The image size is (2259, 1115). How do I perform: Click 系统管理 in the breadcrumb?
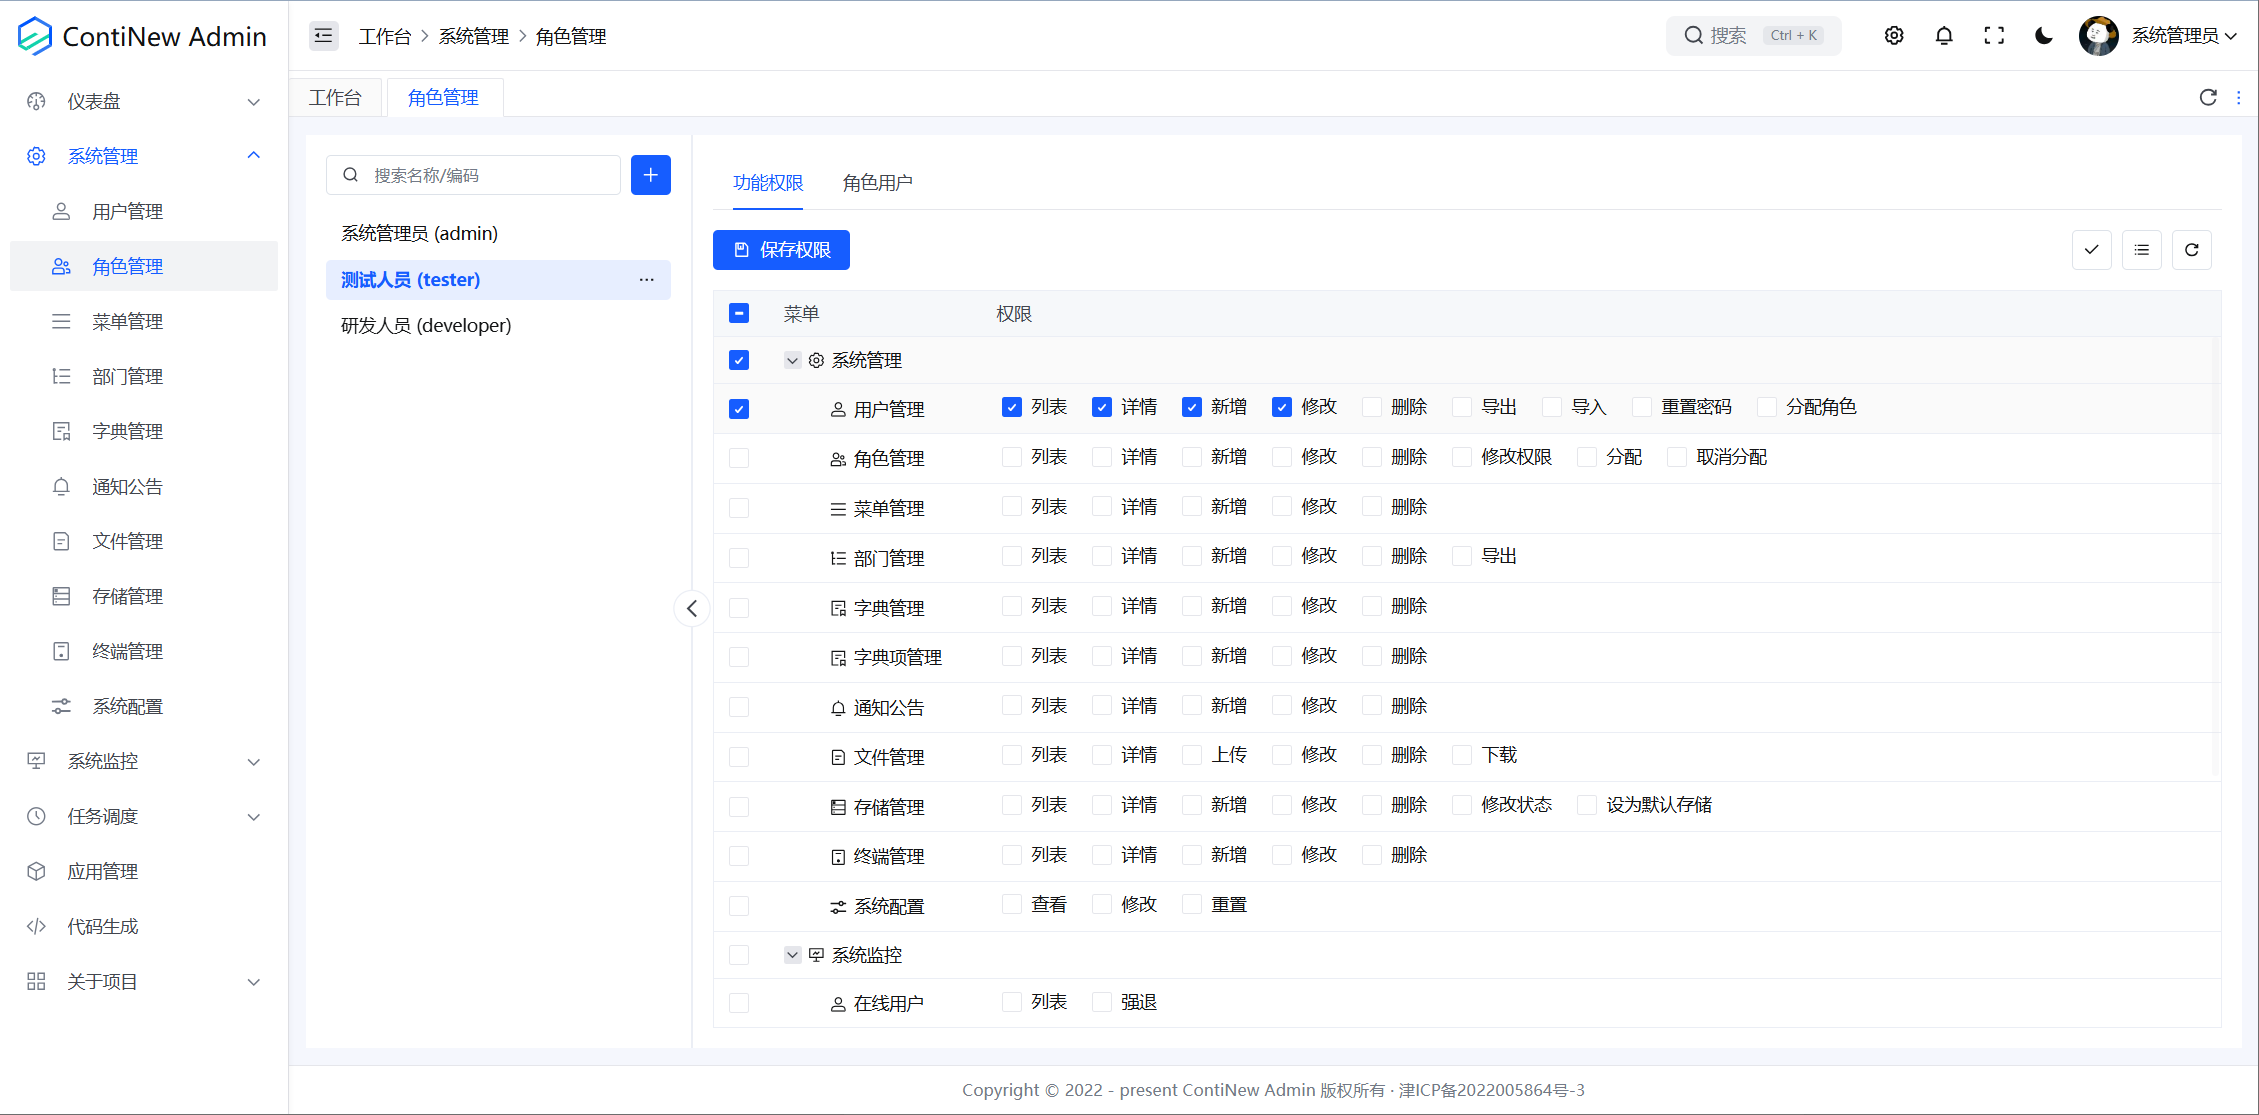pos(474,36)
